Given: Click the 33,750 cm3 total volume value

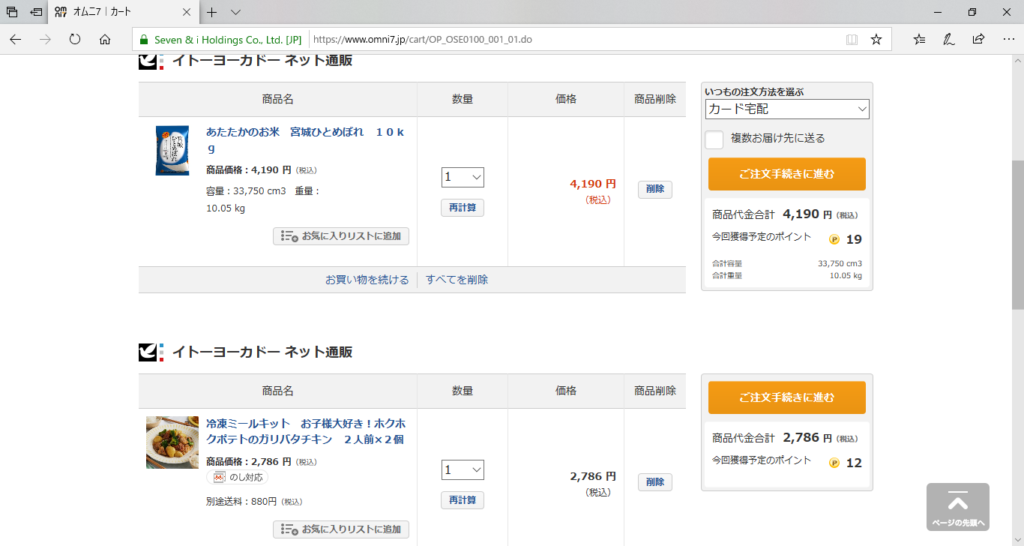Looking at the screenshot, I should click(840, 264).
